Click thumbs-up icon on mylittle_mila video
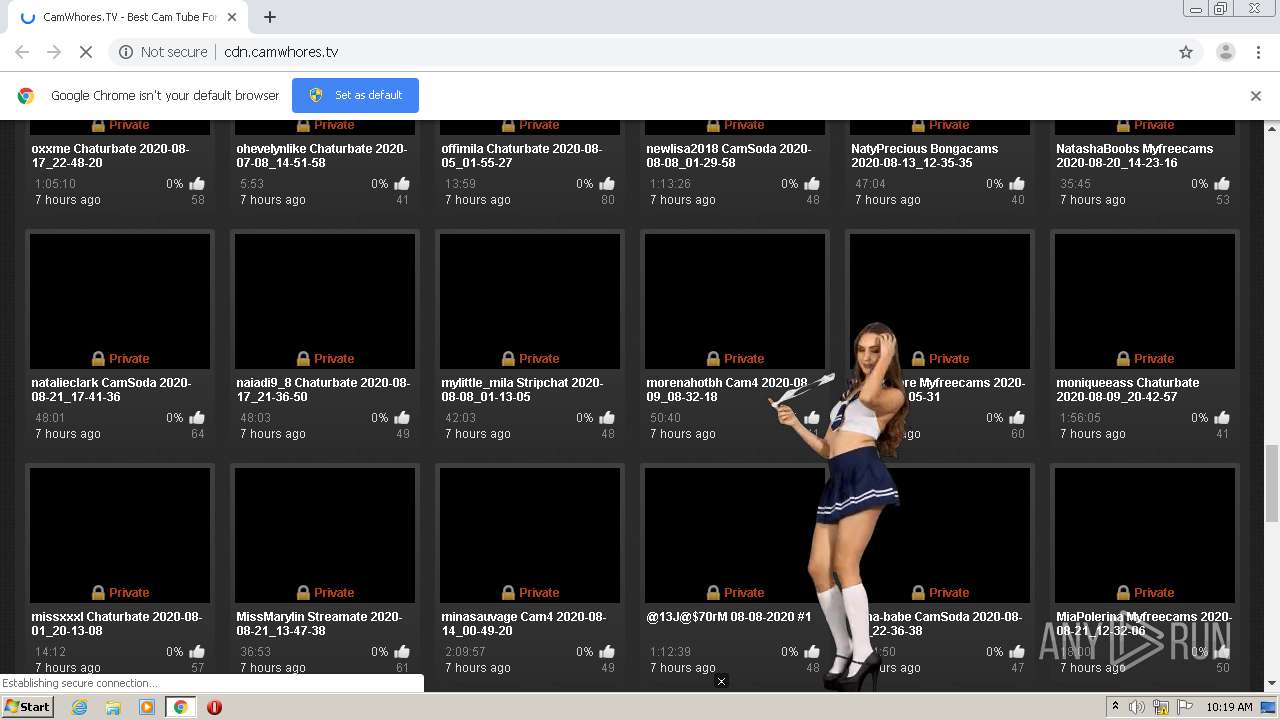 607,418
